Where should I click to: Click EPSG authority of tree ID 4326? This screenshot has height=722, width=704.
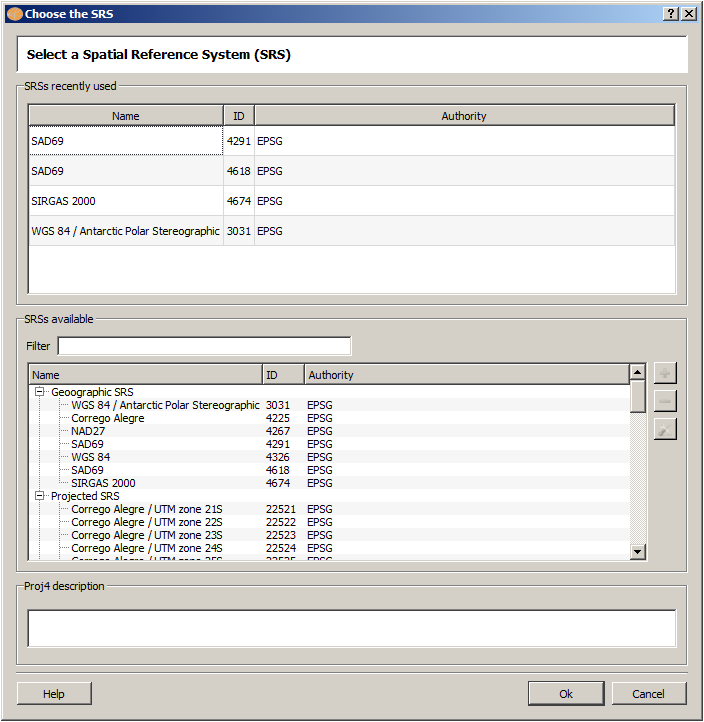(x=320, y=457)
